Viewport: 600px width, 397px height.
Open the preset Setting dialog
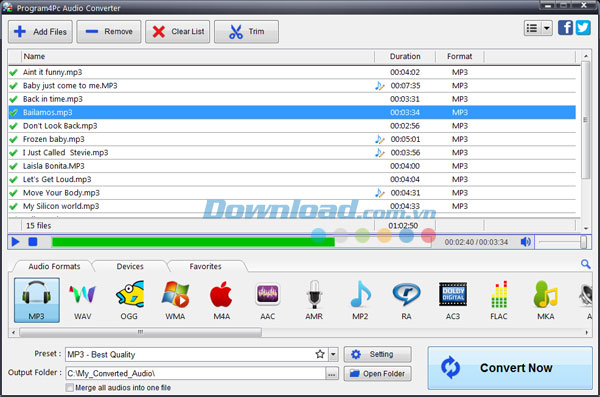pyautogui.click(x=378, y=354)
